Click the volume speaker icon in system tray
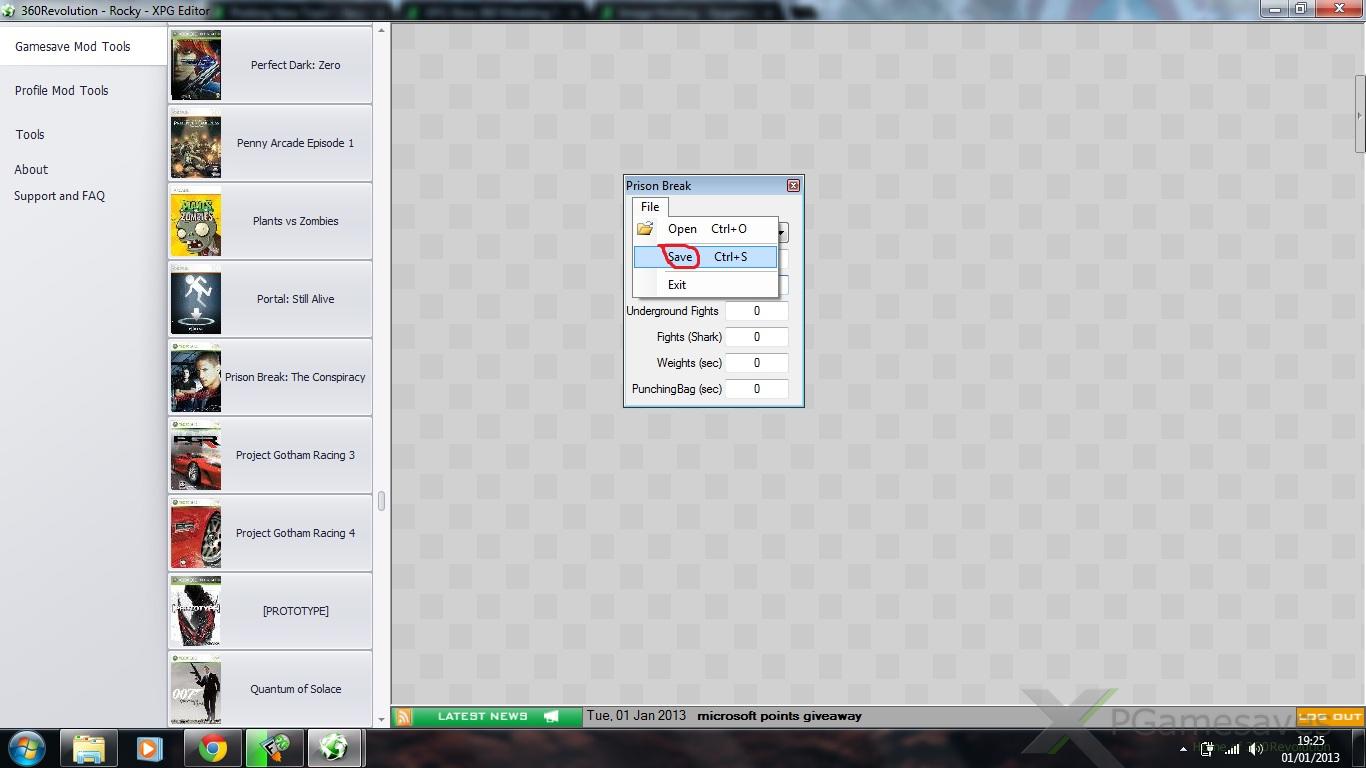The width and height of the screenshot is (1366, 768). click(x=1255, y=749)
